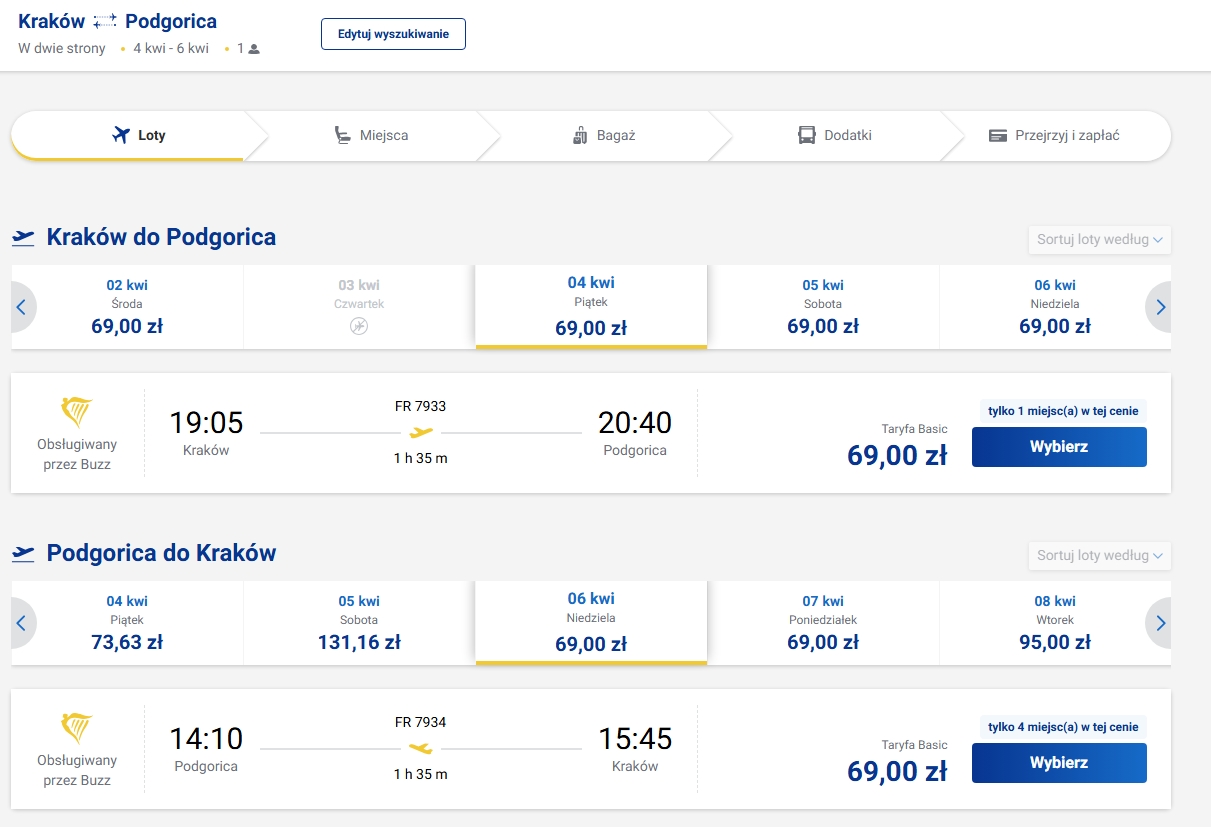The width and height of the screenshot is (1211, 827).
Task: Go to the Przejrzyj i zapłać step
Action: point(1054,135)
